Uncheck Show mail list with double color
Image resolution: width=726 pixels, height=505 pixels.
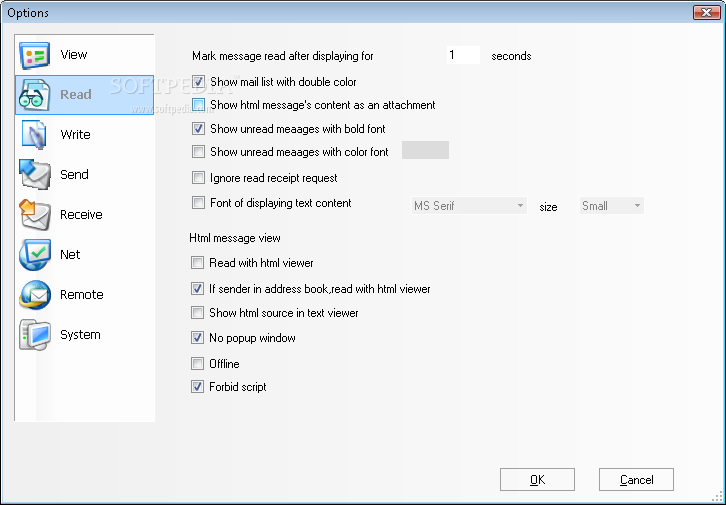(198, 82)
